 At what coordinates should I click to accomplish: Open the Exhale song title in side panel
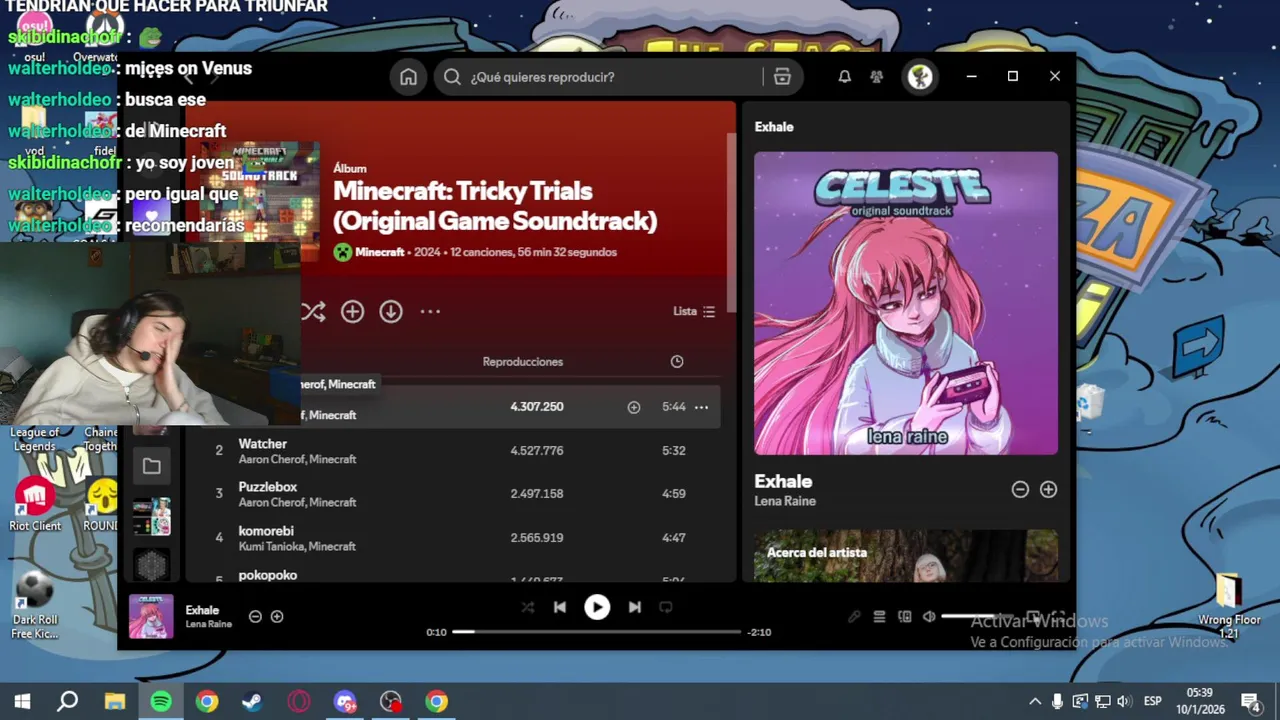coord(783,481)
